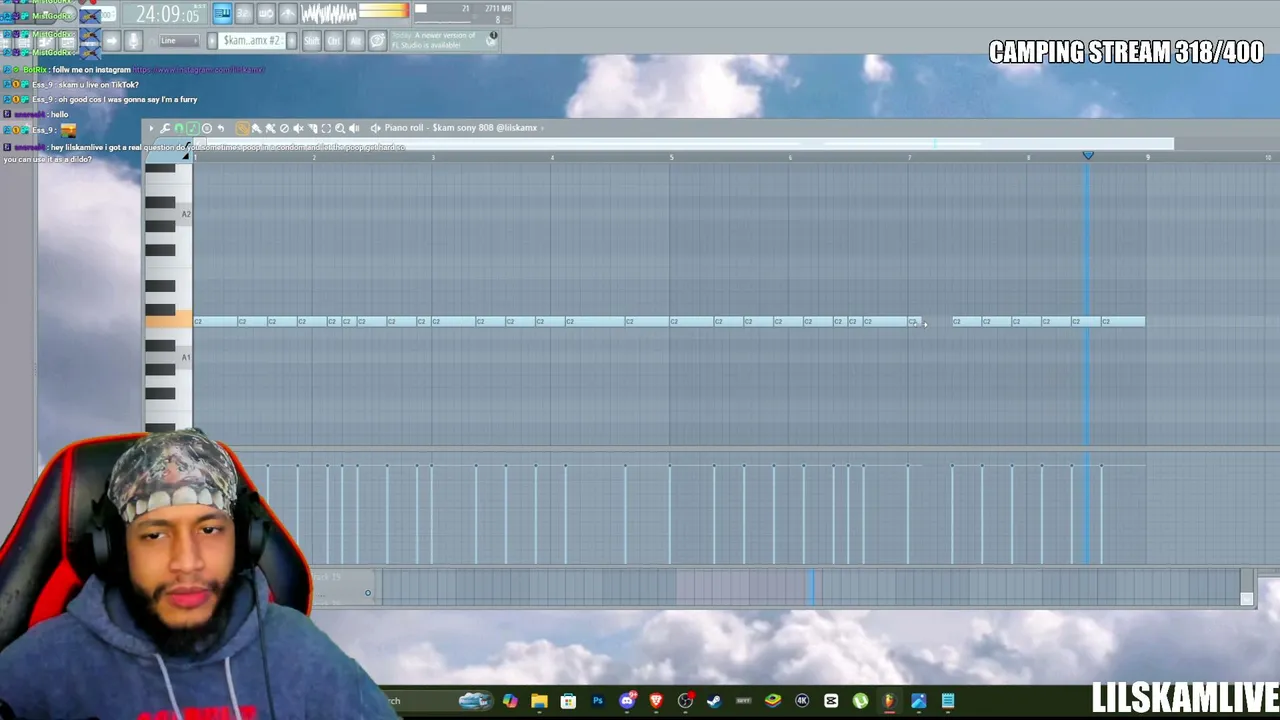1280x720 pixels.
Task: Open Photoshop from the taskbar
Action: pos(598,701)
